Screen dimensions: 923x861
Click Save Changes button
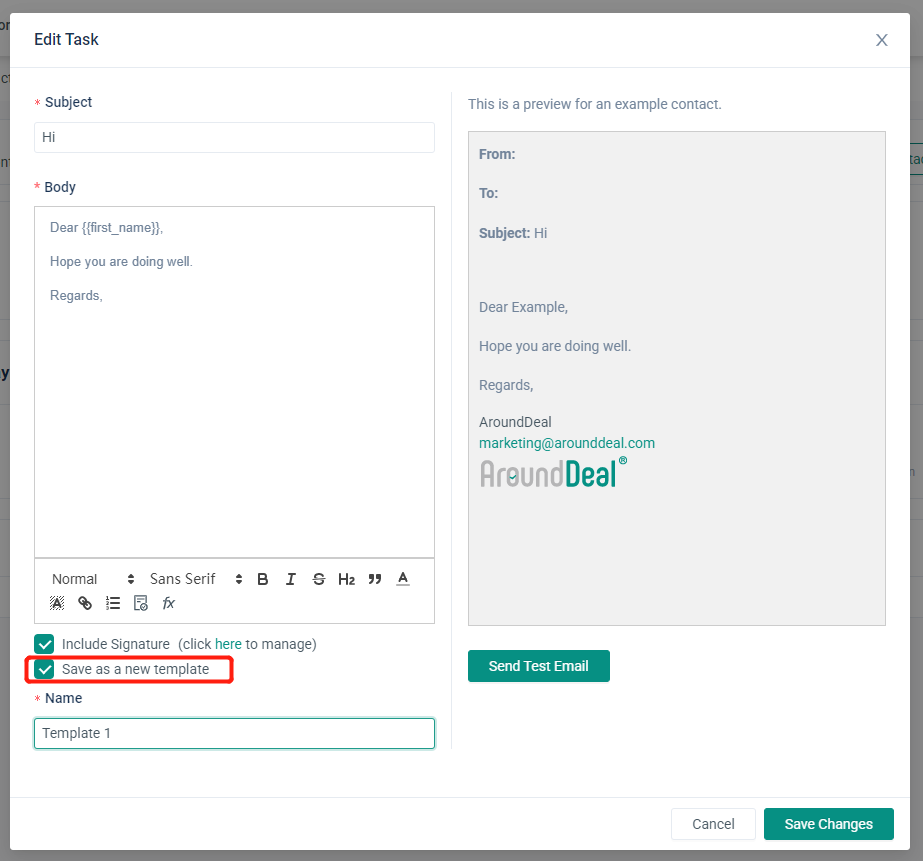[x=828, y=824]
